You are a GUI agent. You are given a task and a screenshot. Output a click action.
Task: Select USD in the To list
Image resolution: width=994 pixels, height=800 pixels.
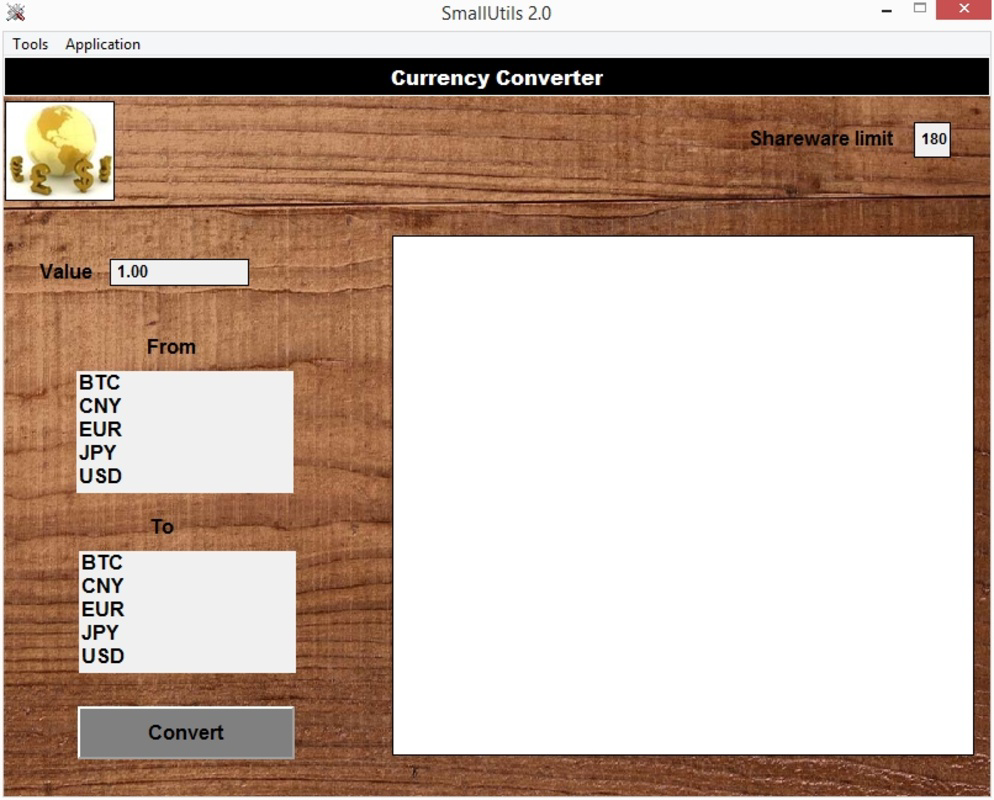(x=187, y=657)
